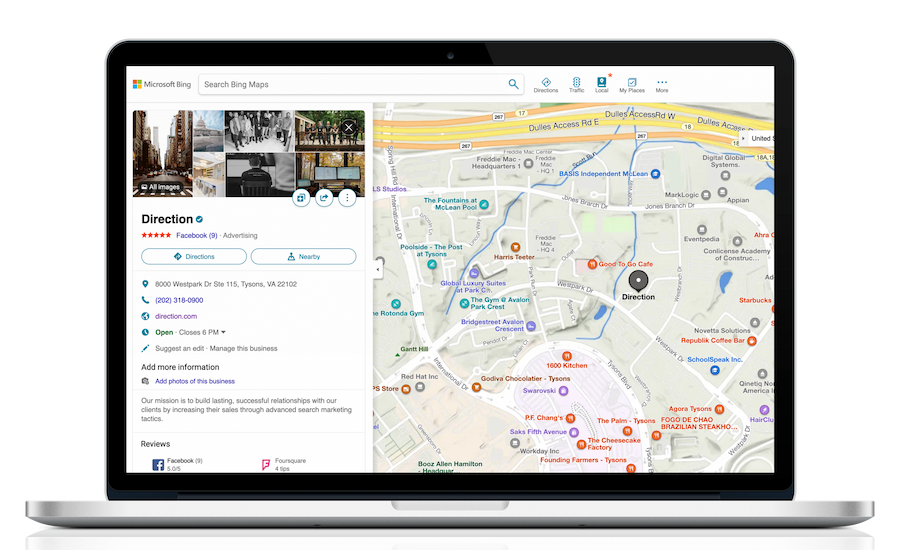This screenshot has width=900, height=550.
Task: Select the Swarovski shop marker
Action: (x=564, y=391)
